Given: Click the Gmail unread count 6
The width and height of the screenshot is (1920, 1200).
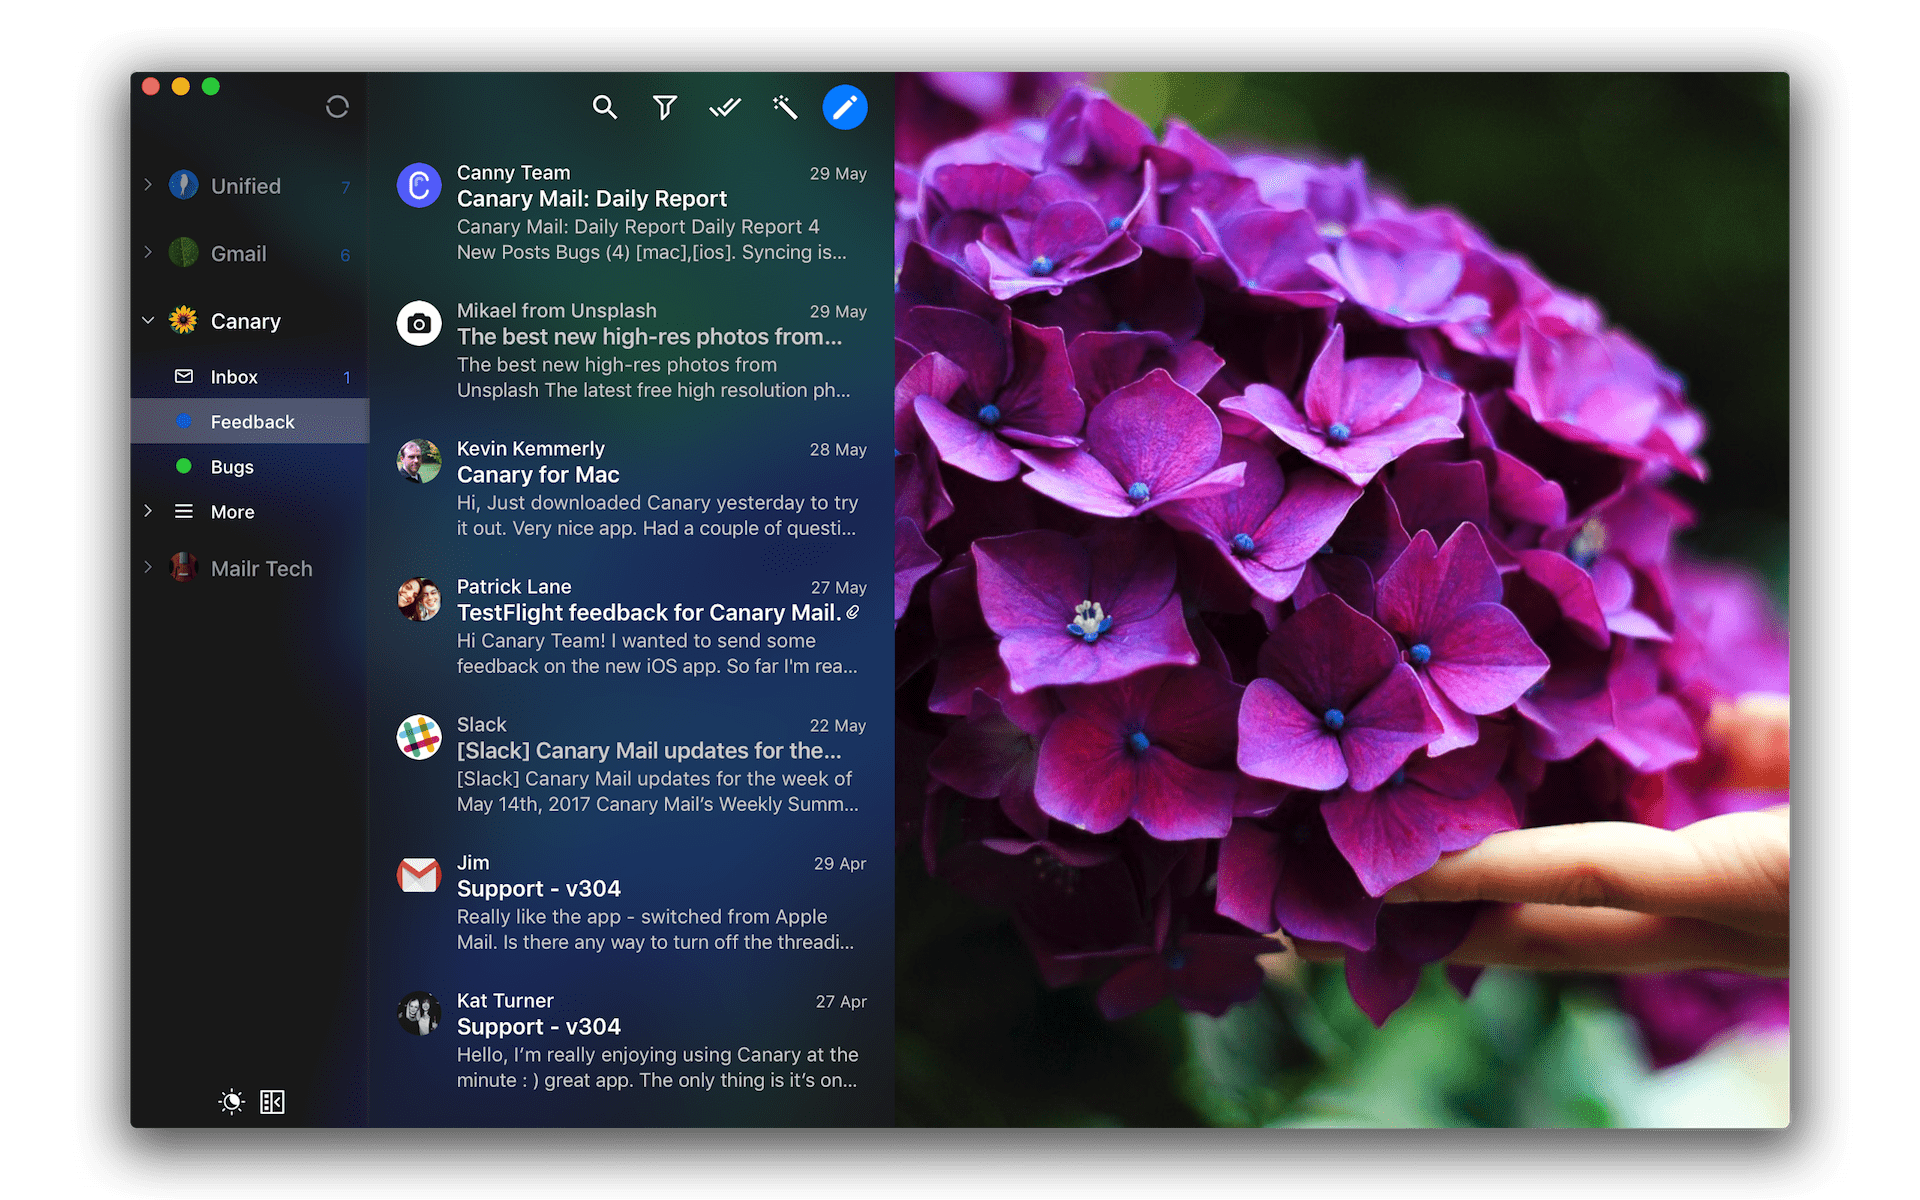Looking at the screenshot, I should [345, 255].
